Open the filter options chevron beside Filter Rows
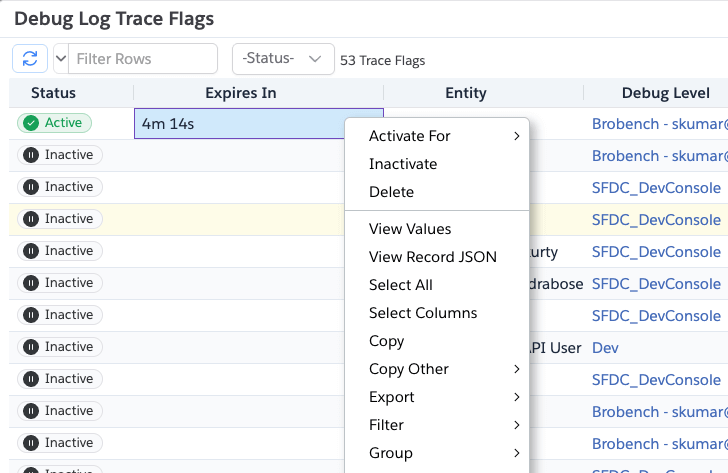This screenshot has height=473, width=728. [60, 59]
